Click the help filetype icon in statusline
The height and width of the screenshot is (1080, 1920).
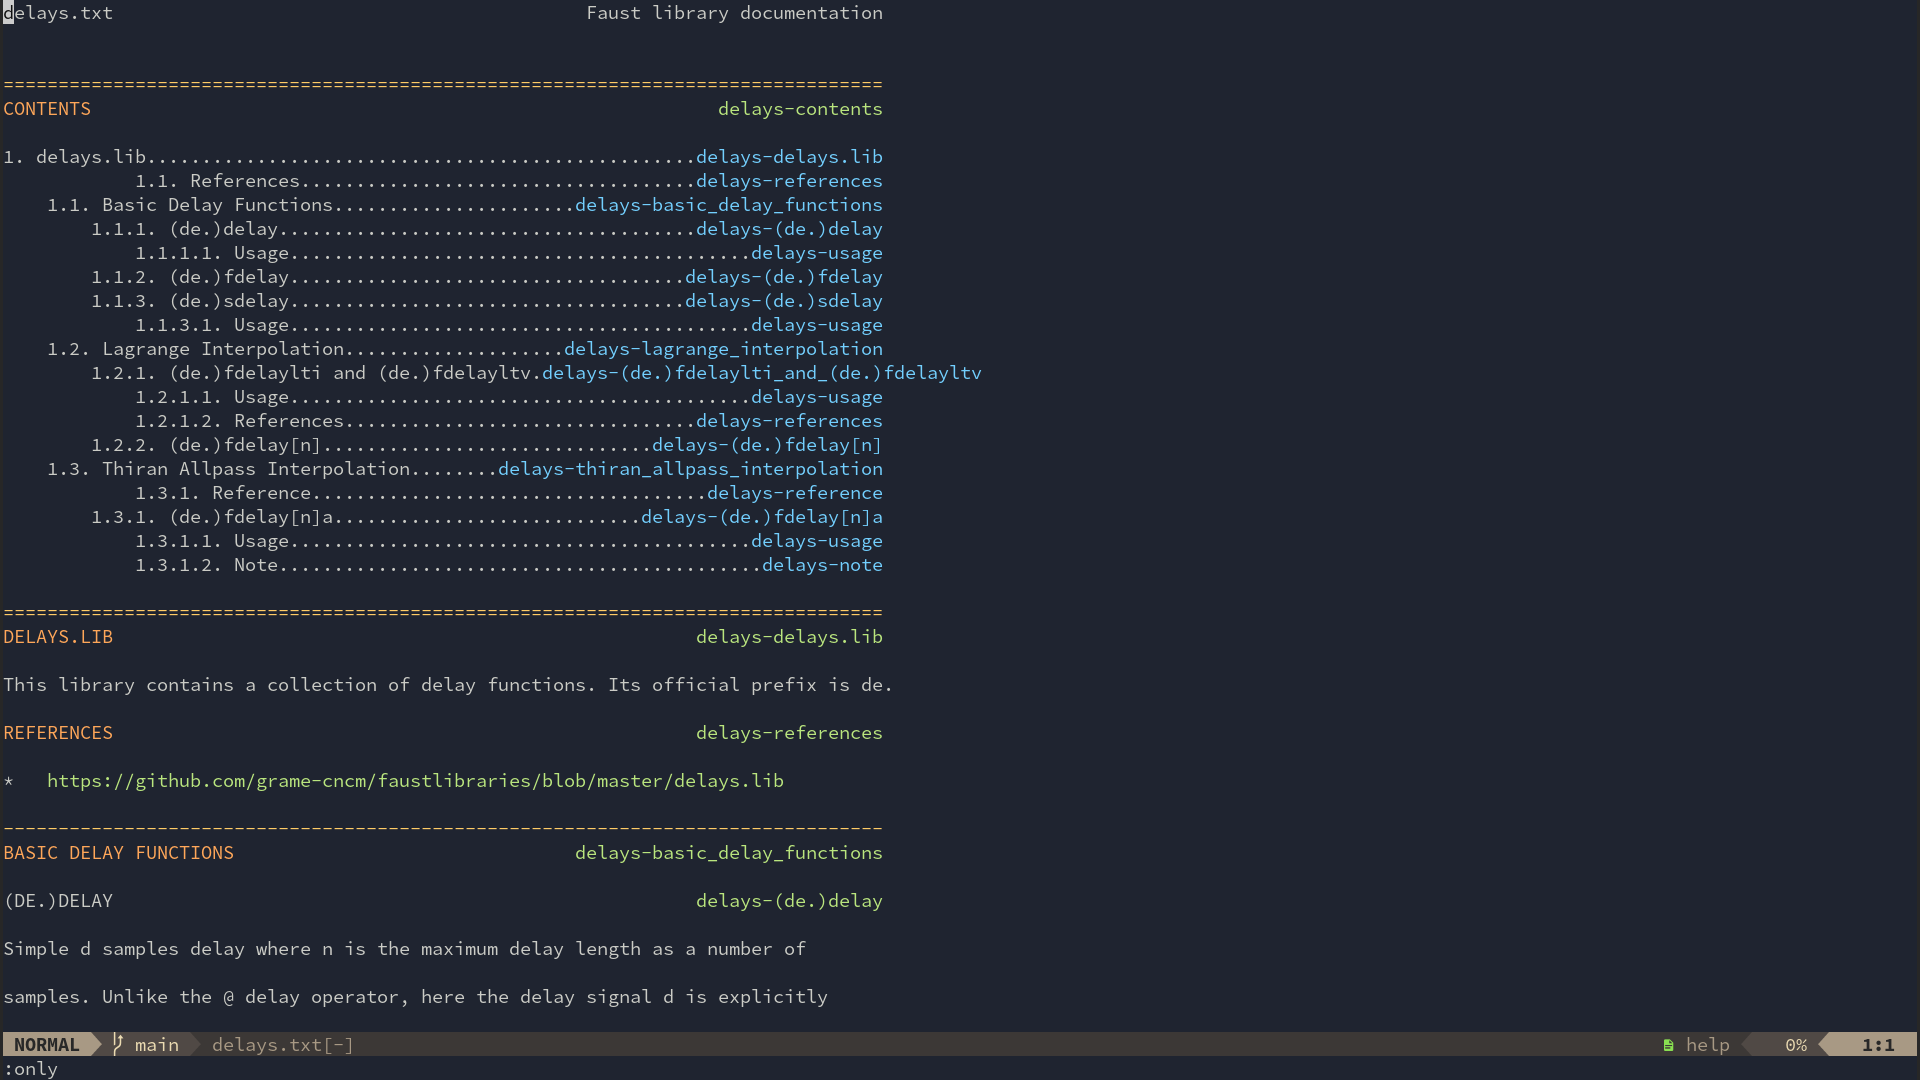point(1668,1045)
